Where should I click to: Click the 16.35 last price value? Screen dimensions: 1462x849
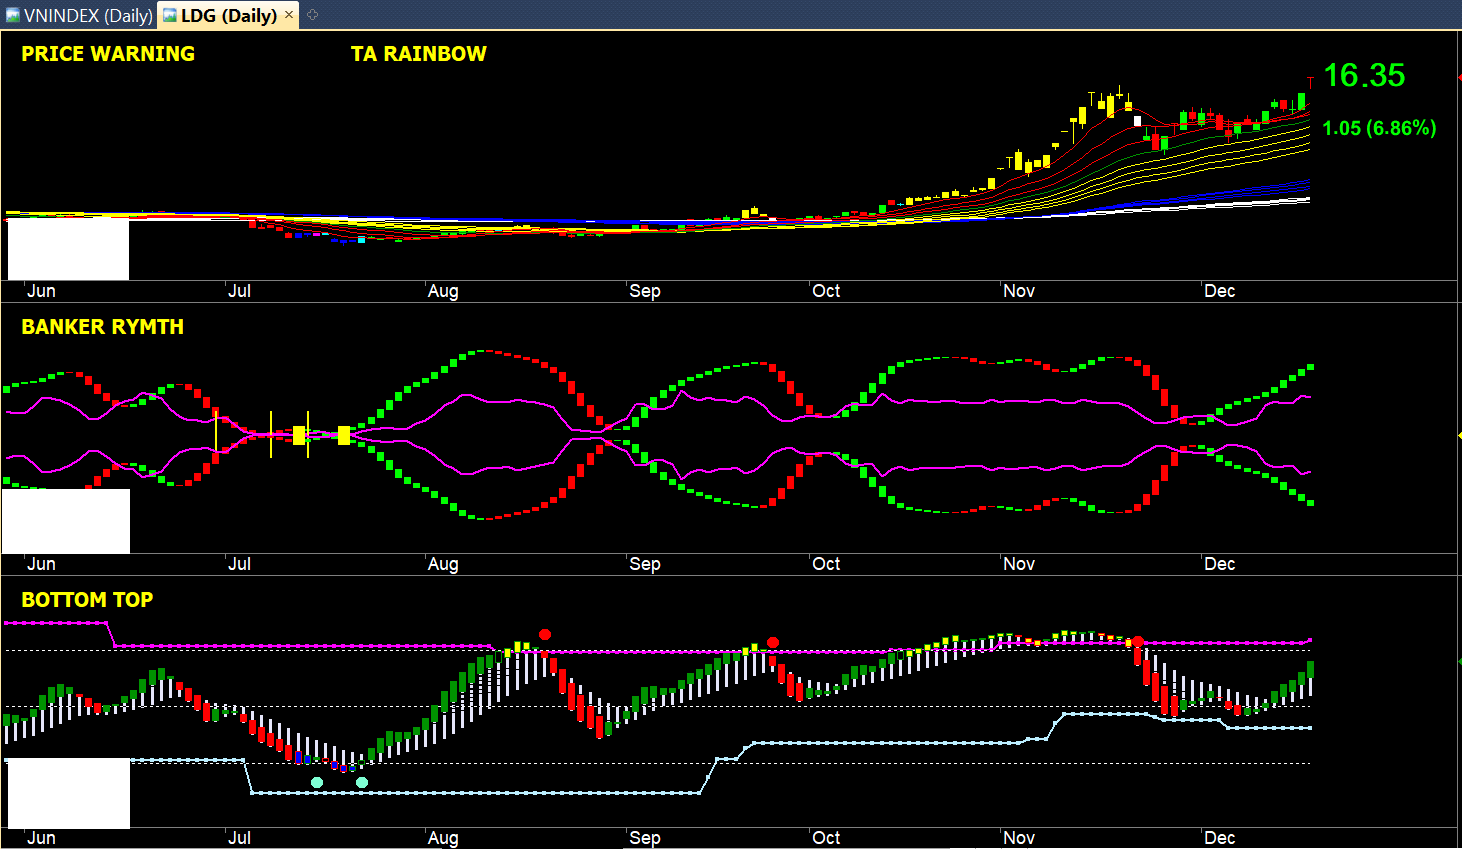pos(1364,76)
